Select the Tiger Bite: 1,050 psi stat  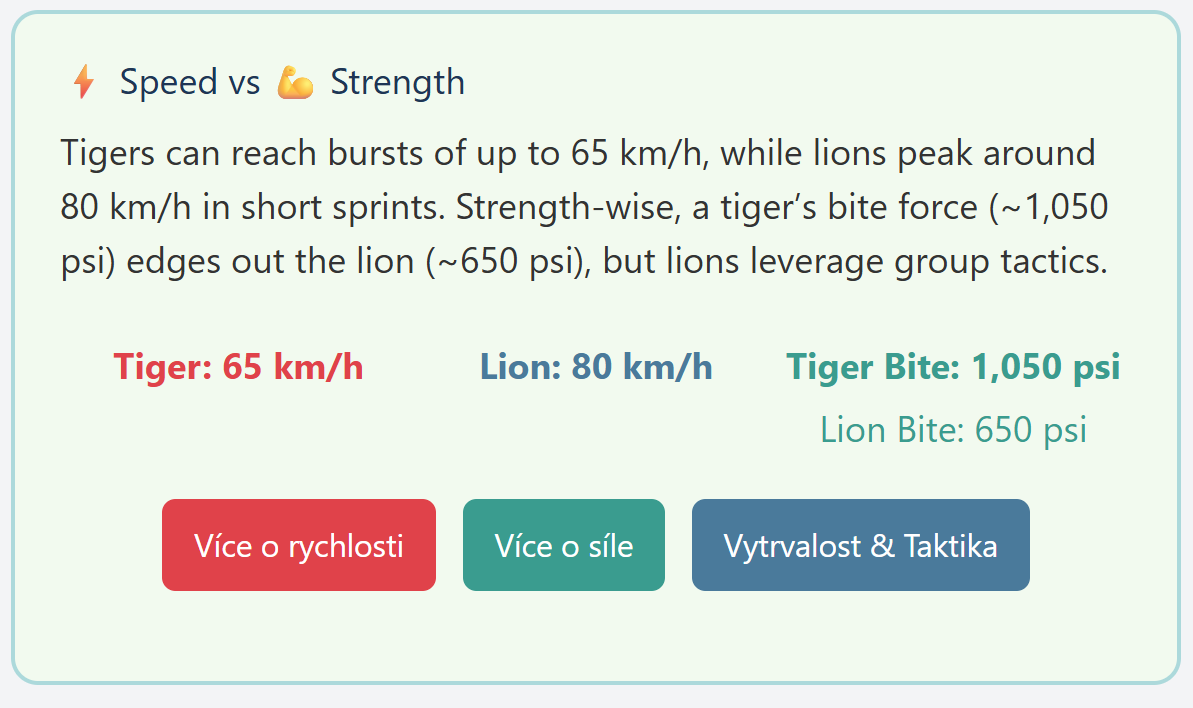953,367
